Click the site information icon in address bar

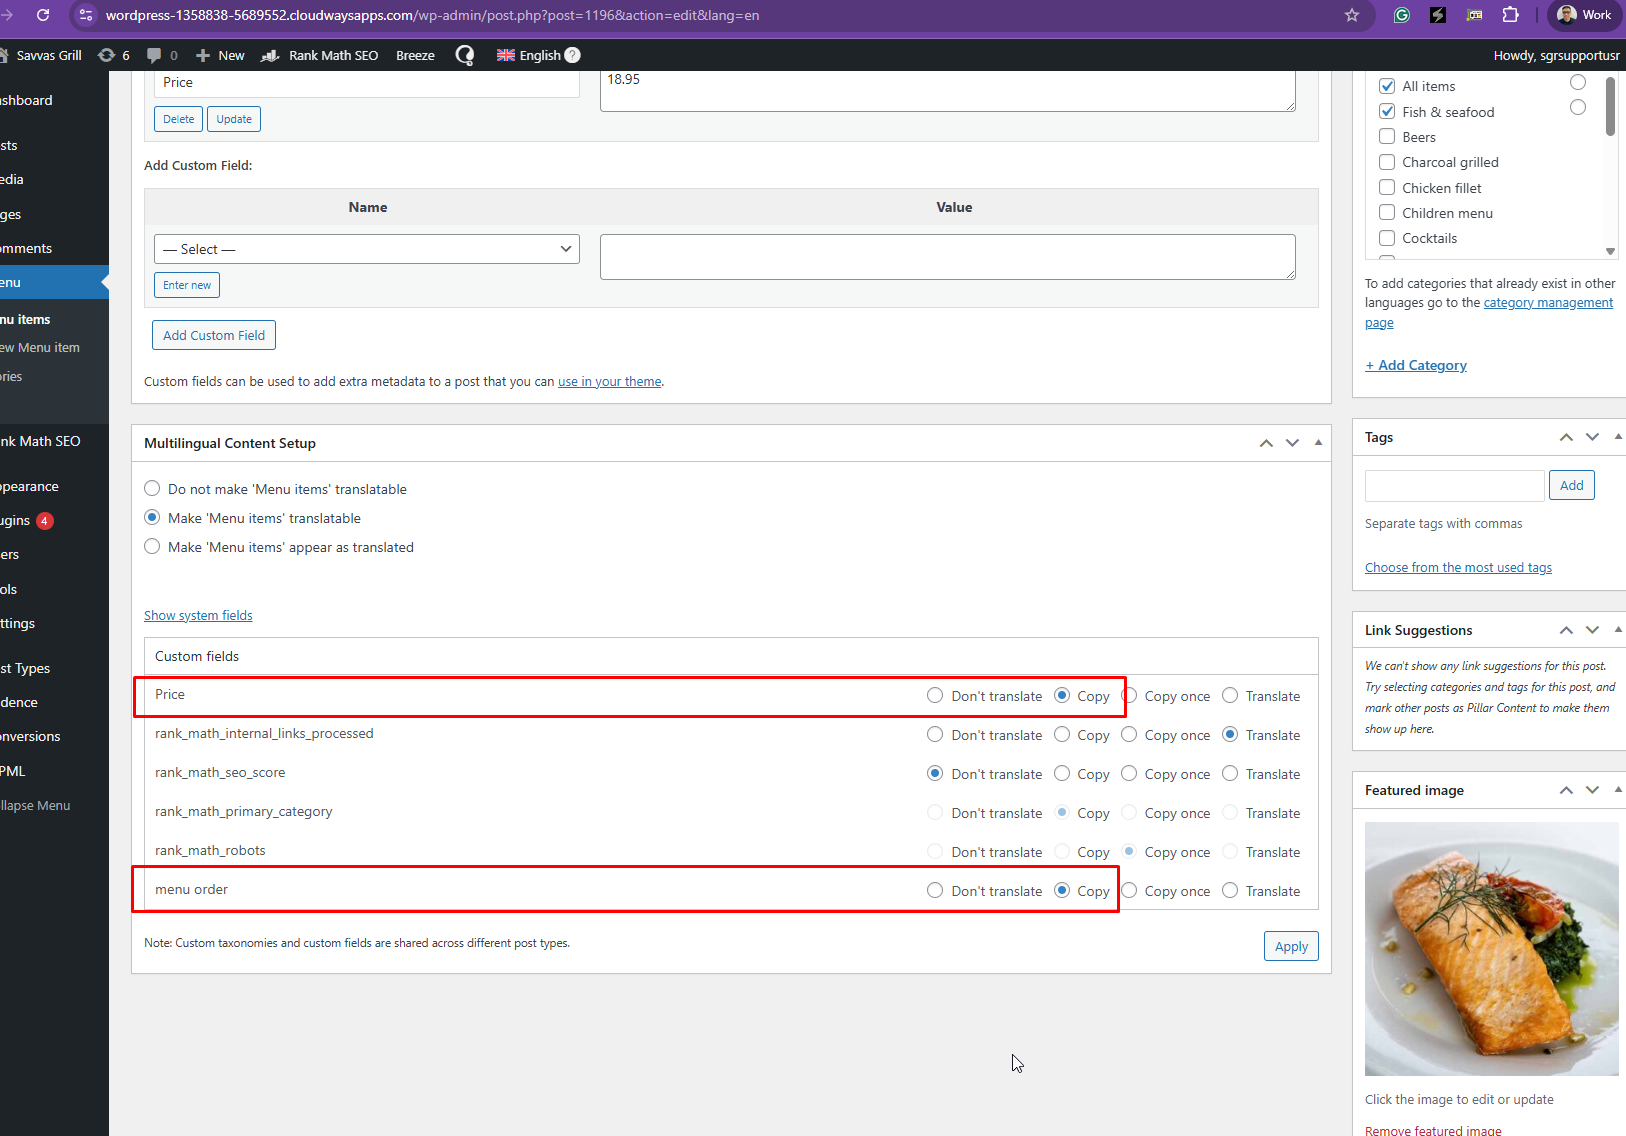[86, 15]
